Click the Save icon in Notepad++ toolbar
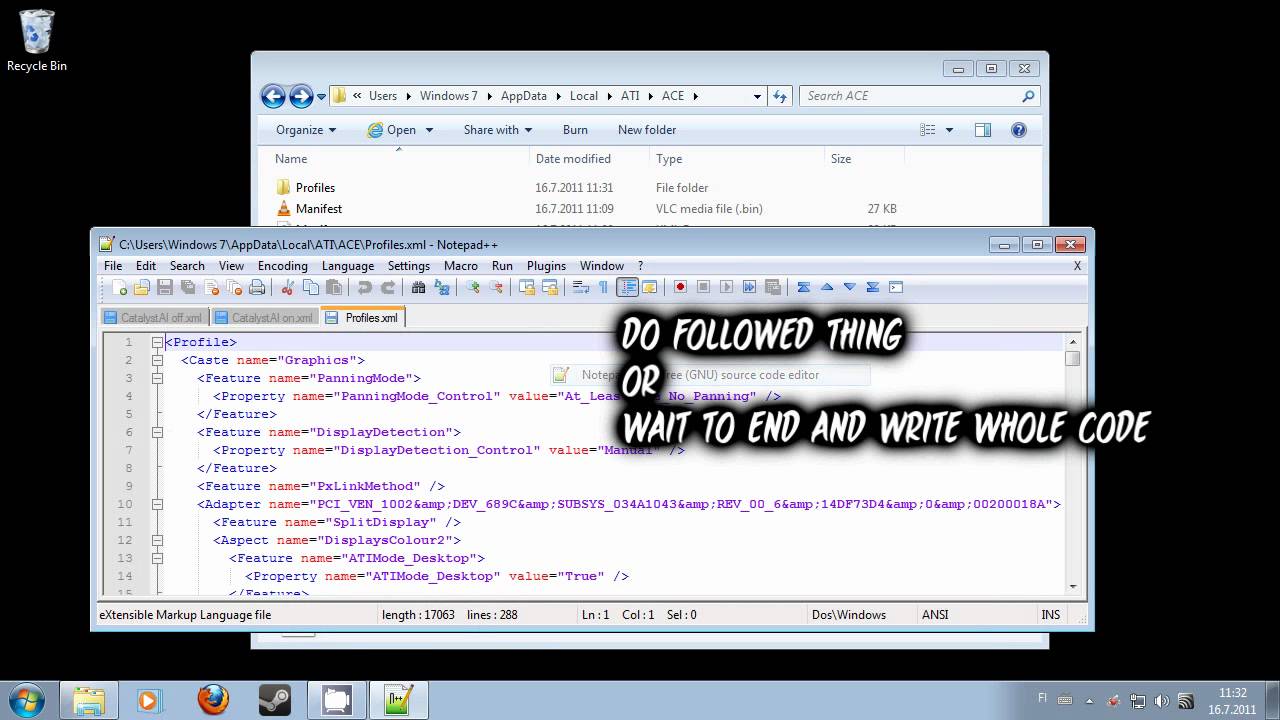1280x720 pixels. pos(165,287)
